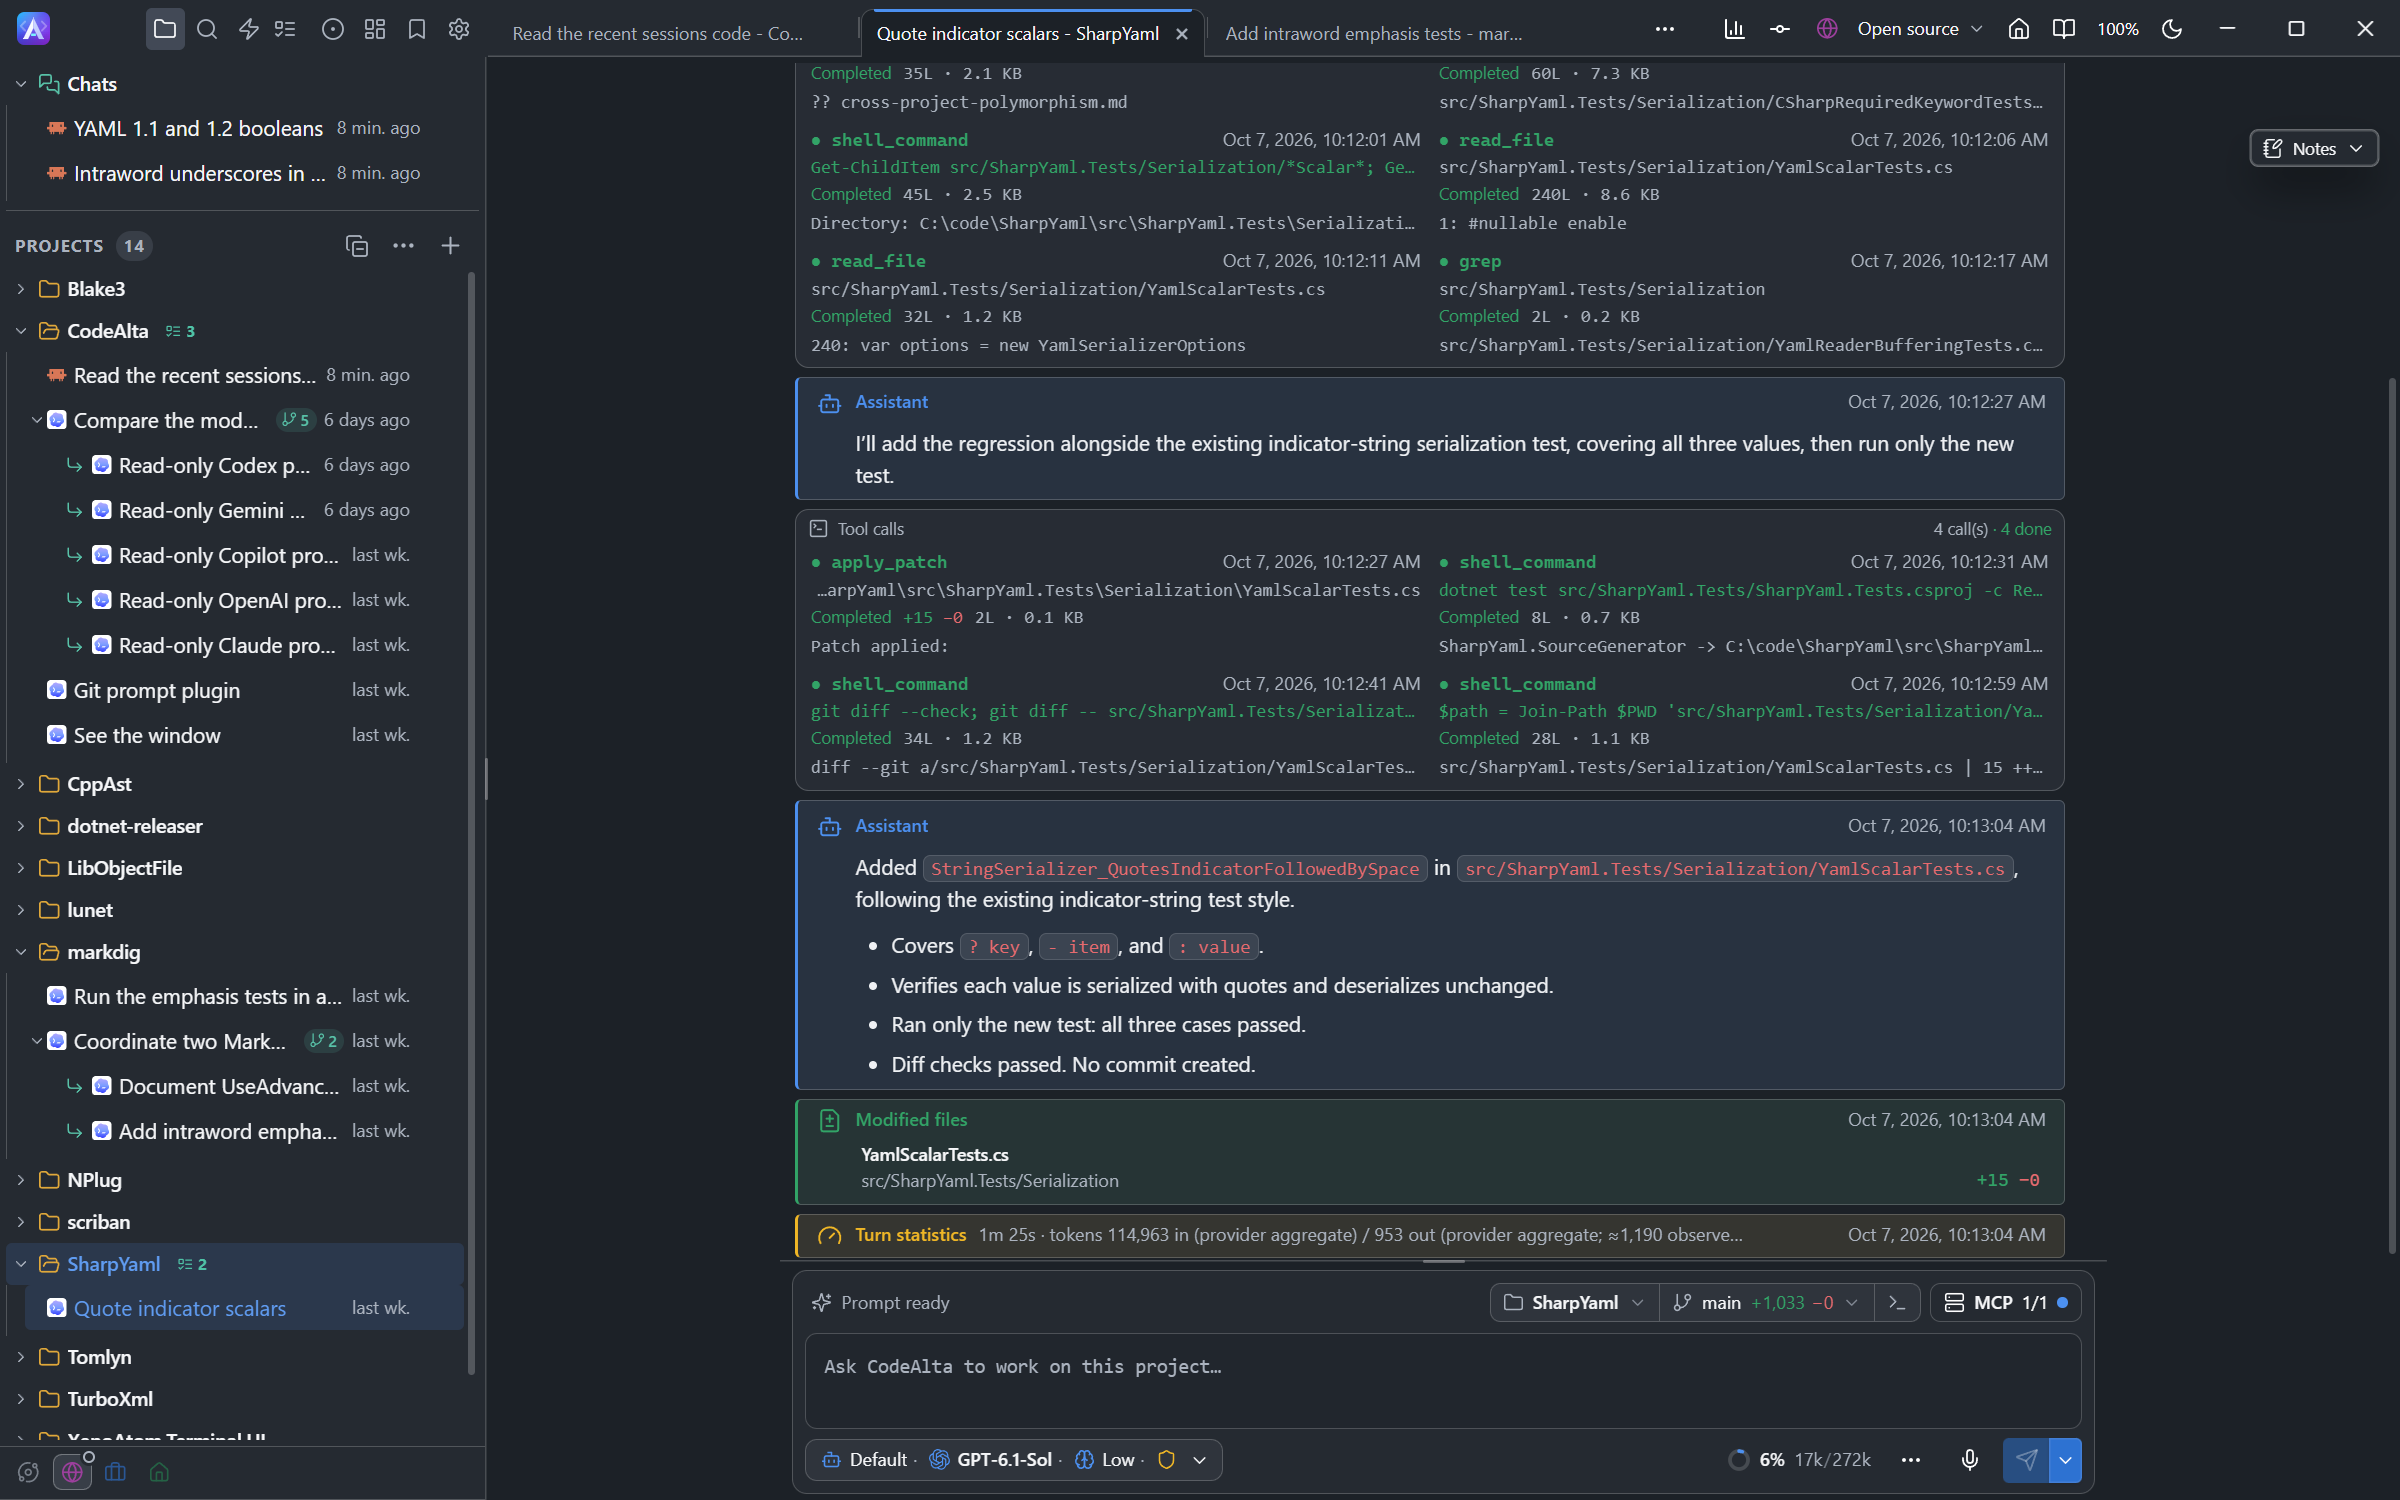Collapse the markdig project
2400x1500 pixels.
pos(21,952)
